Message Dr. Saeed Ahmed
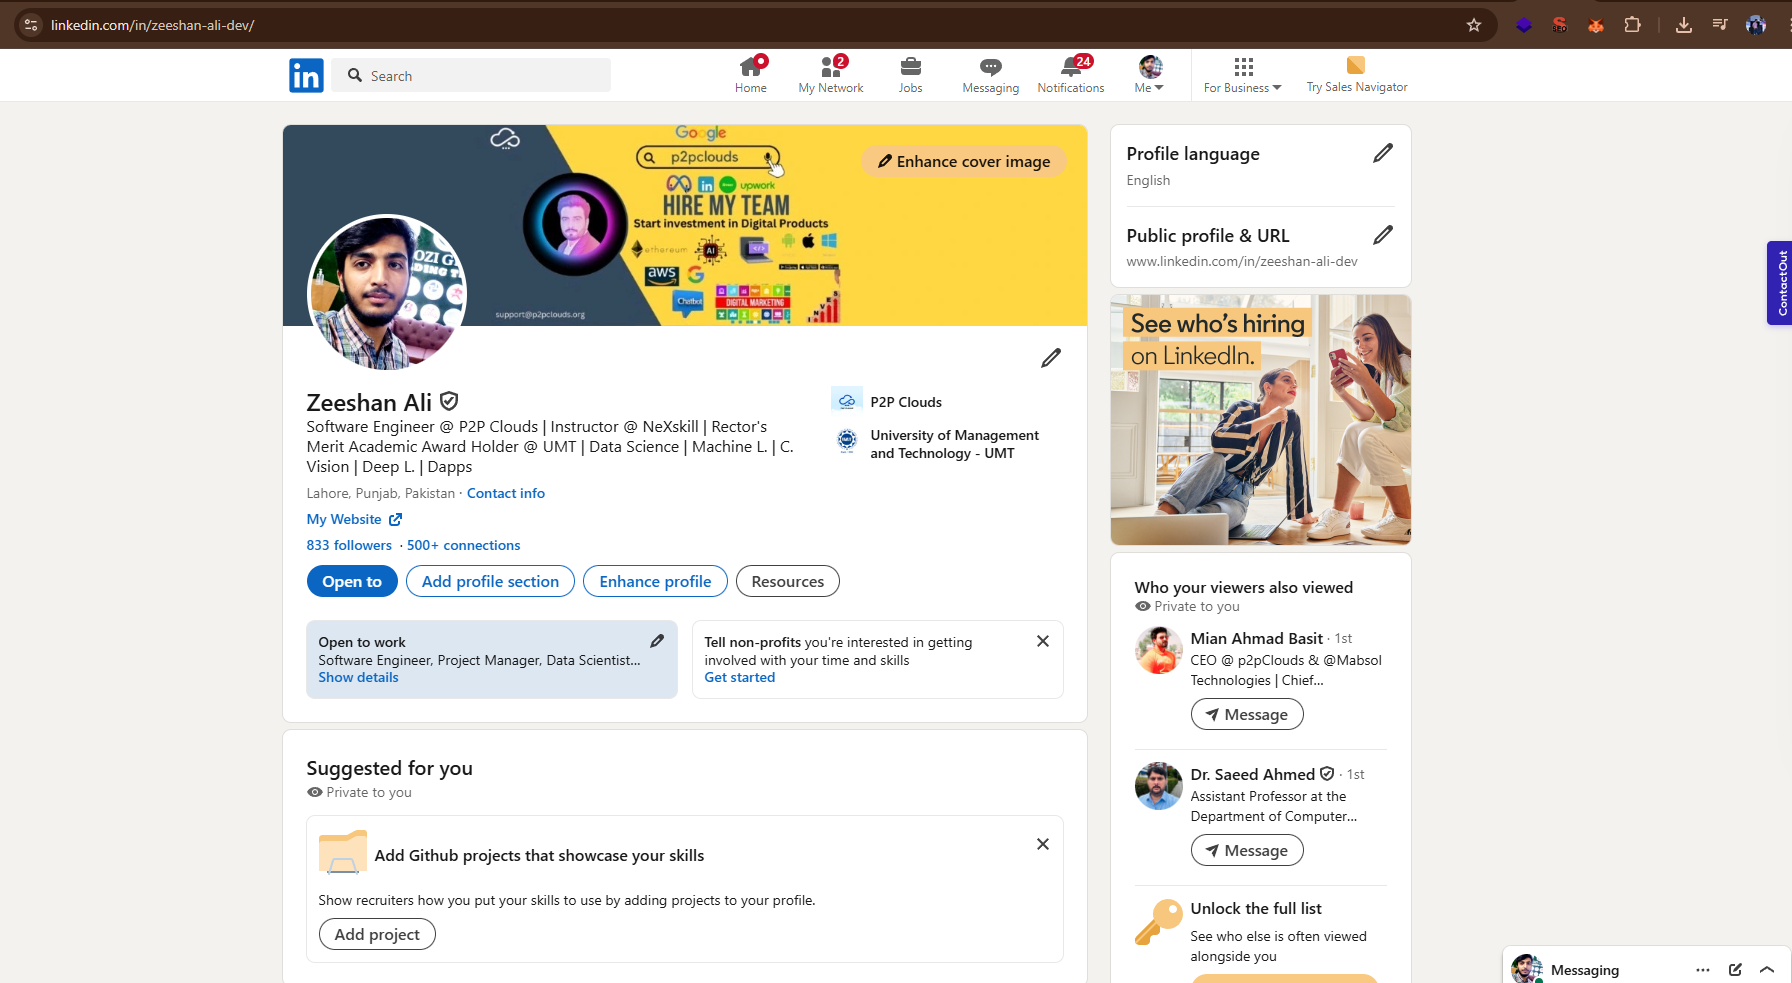The image size is (1792, 983). click(x=1247, y=850)
